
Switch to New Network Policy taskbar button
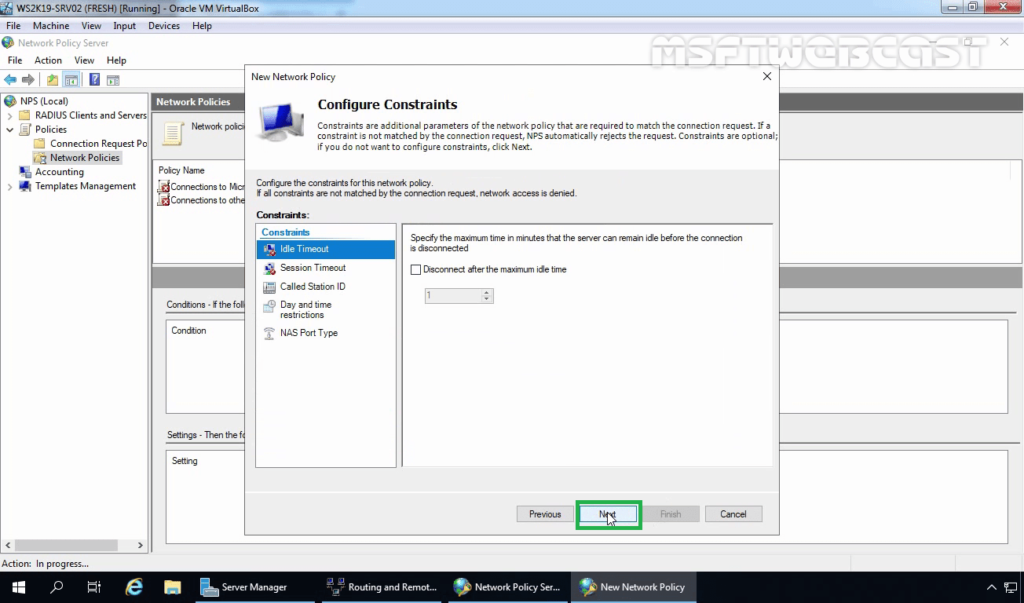pyautogui.click(x=633, y=587)
